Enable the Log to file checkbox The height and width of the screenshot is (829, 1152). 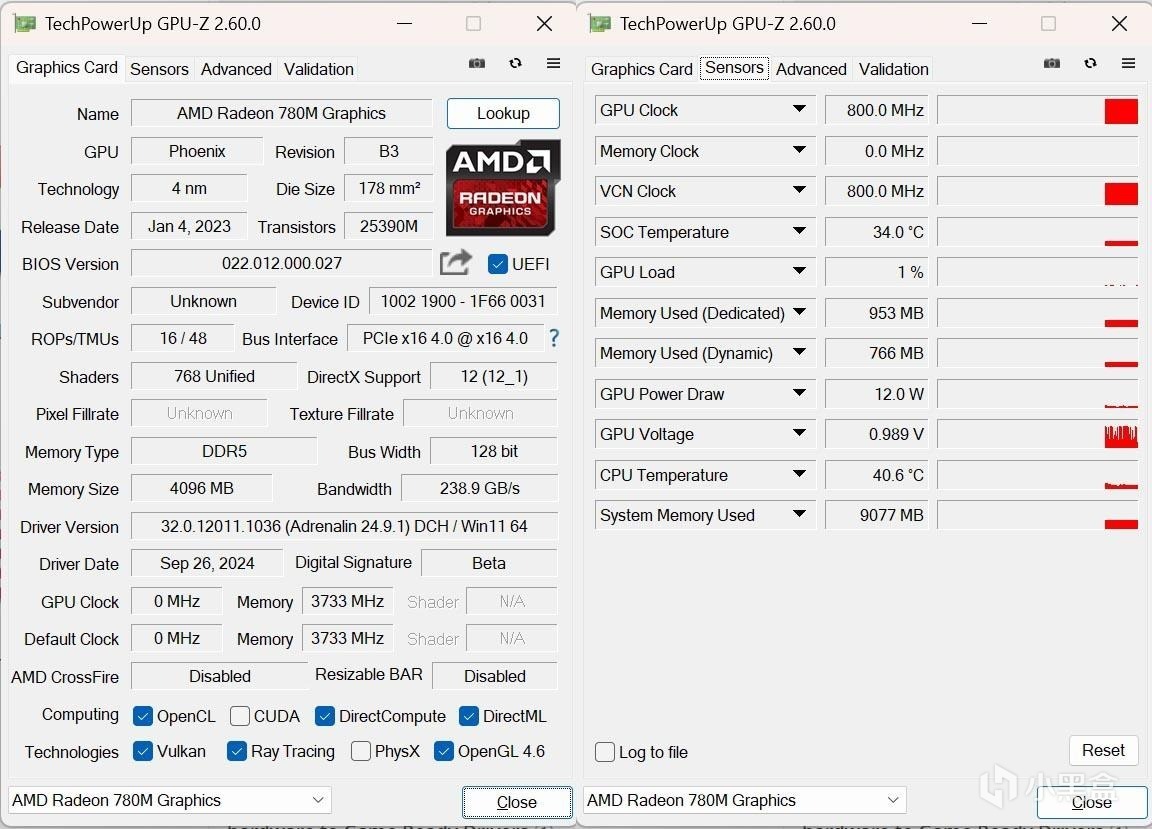pyautogui.click(x=605, y=752)
